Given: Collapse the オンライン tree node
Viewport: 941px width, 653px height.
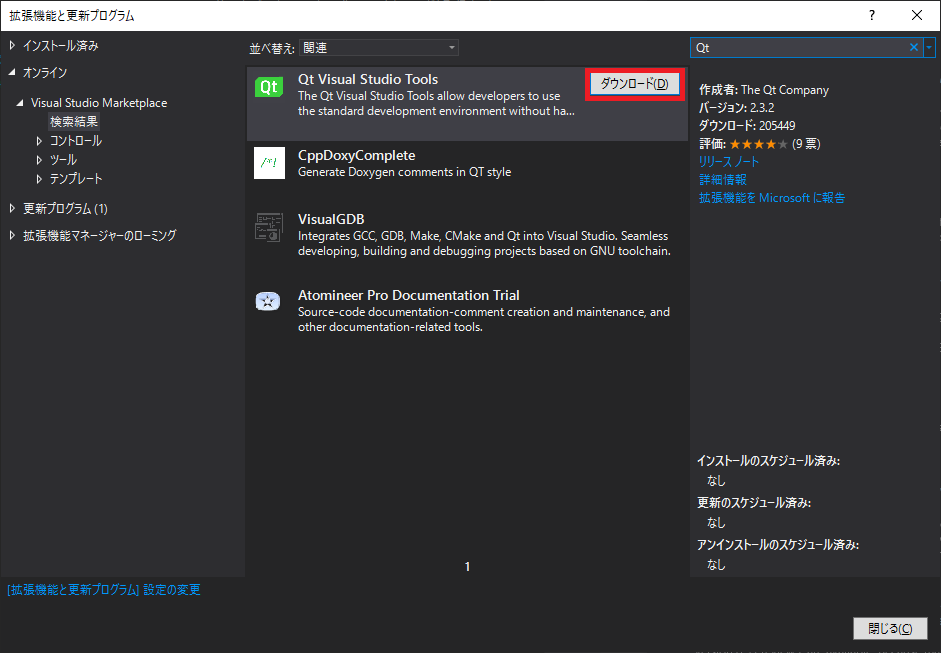Looking at the screenshot, I should pos(12,72).
